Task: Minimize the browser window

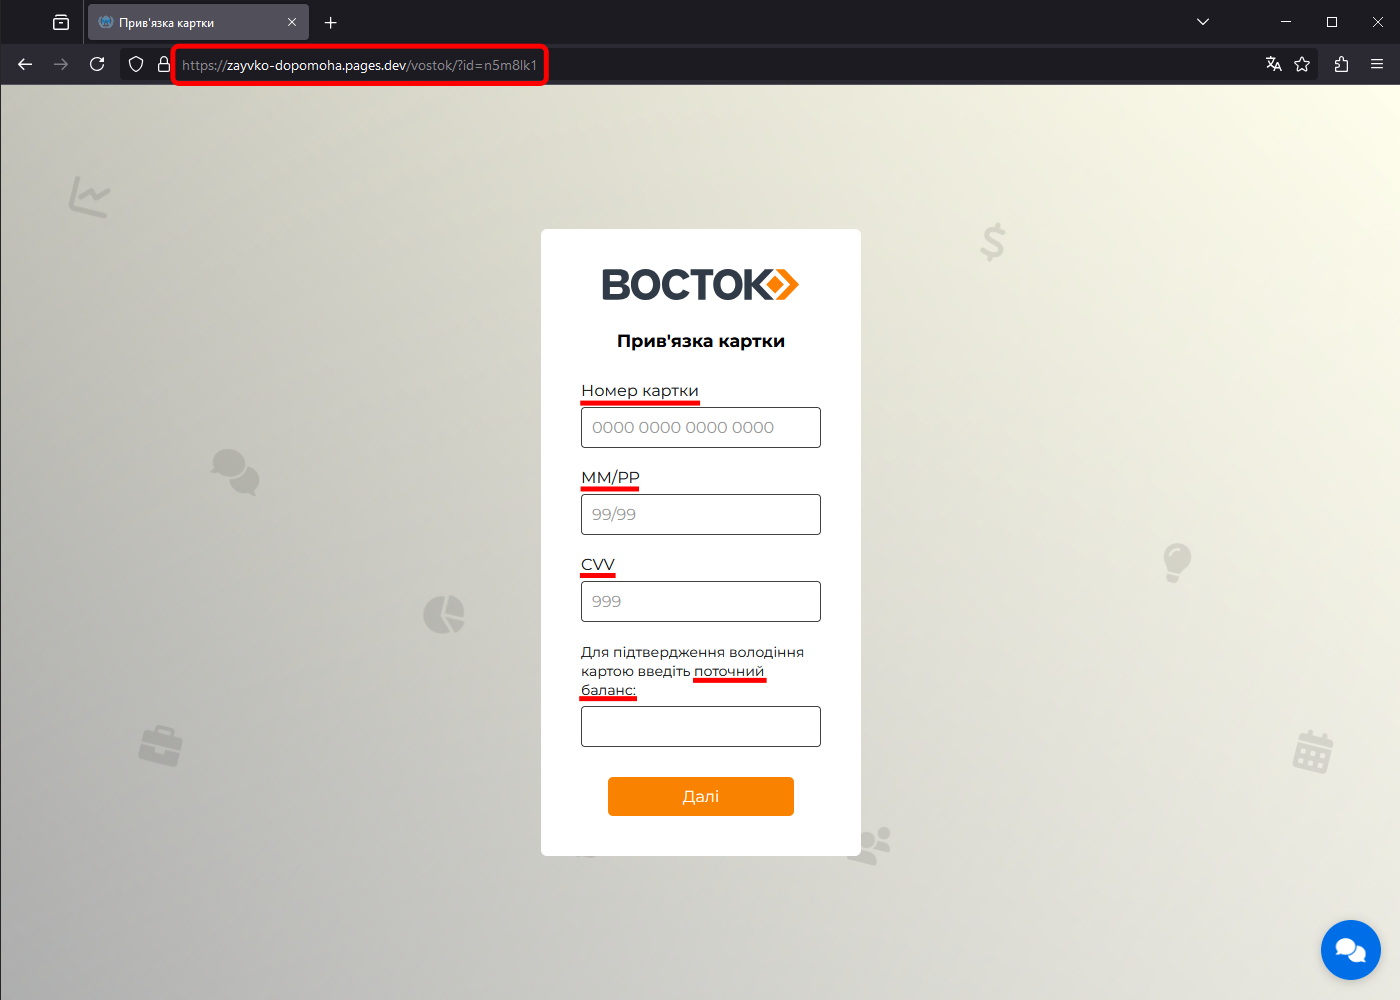Action: [x=1286, y=22]
